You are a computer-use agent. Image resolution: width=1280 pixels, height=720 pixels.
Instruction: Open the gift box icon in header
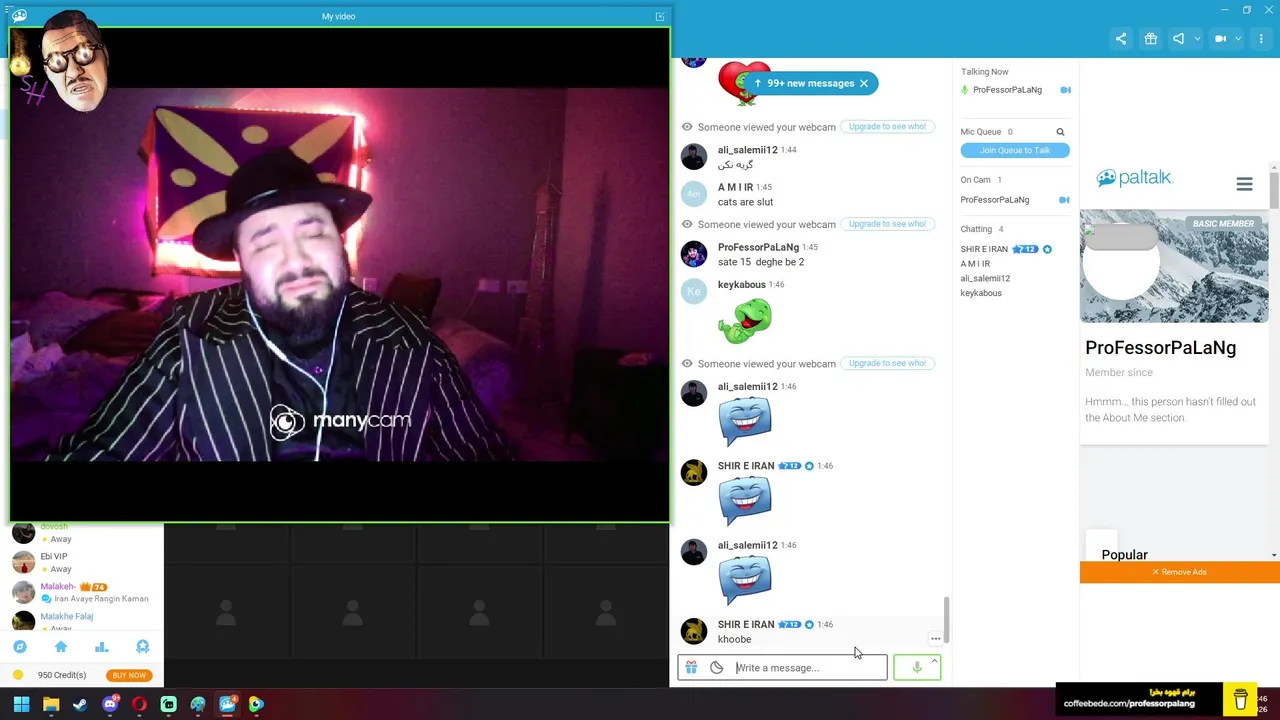[1151, 39]
